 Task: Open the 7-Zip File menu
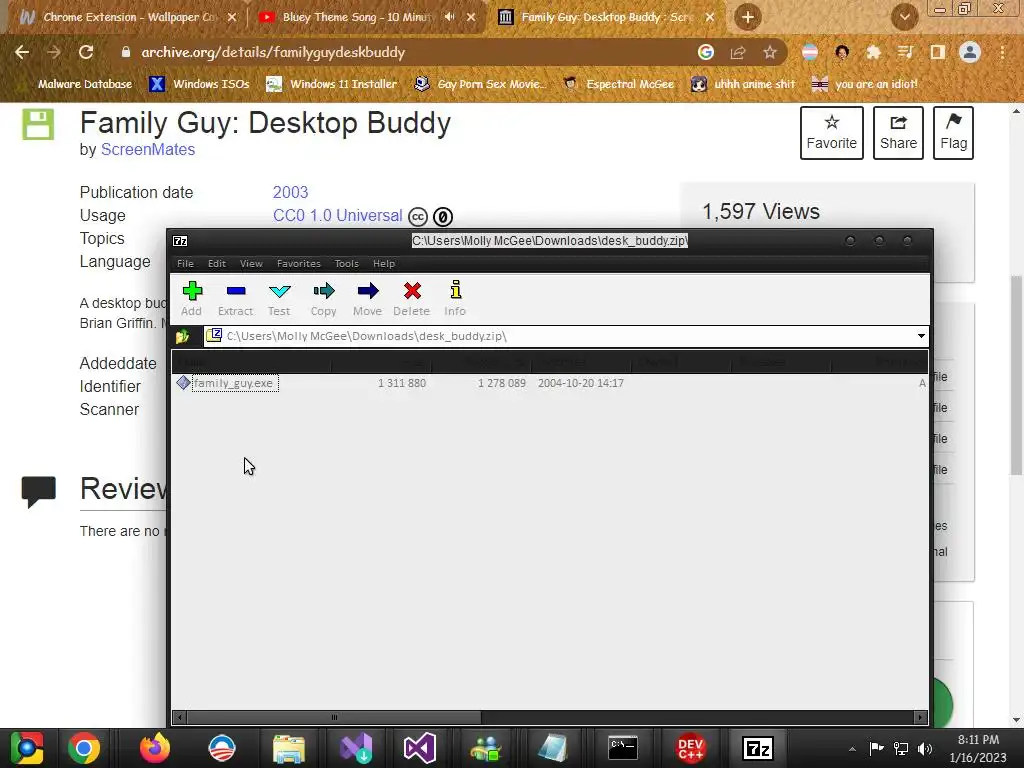point(185,263)
